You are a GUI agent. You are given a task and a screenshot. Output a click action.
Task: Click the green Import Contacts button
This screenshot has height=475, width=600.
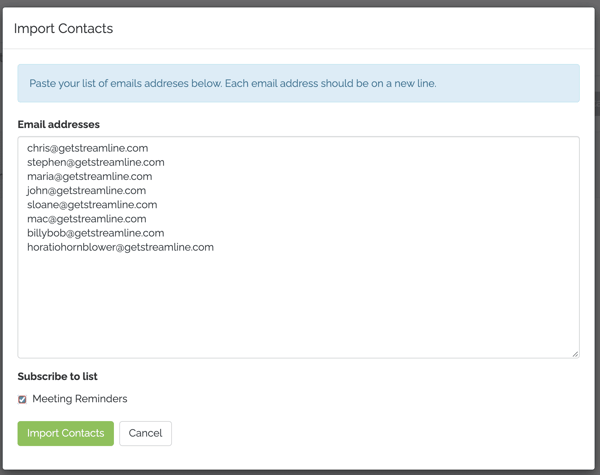(65, 433)
